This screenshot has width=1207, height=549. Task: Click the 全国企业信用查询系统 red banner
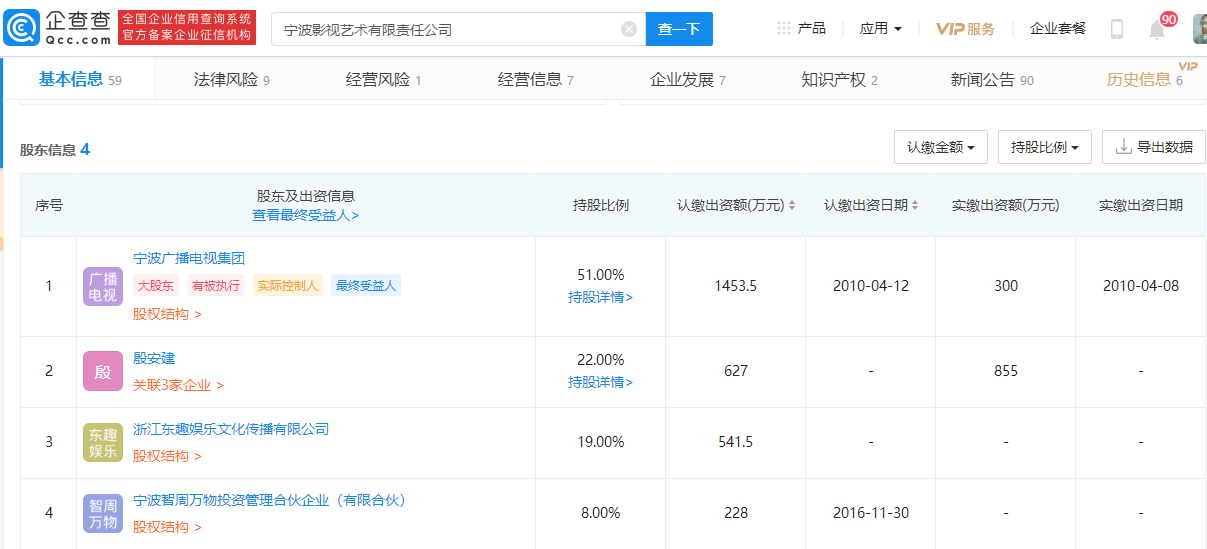[187, 28]
